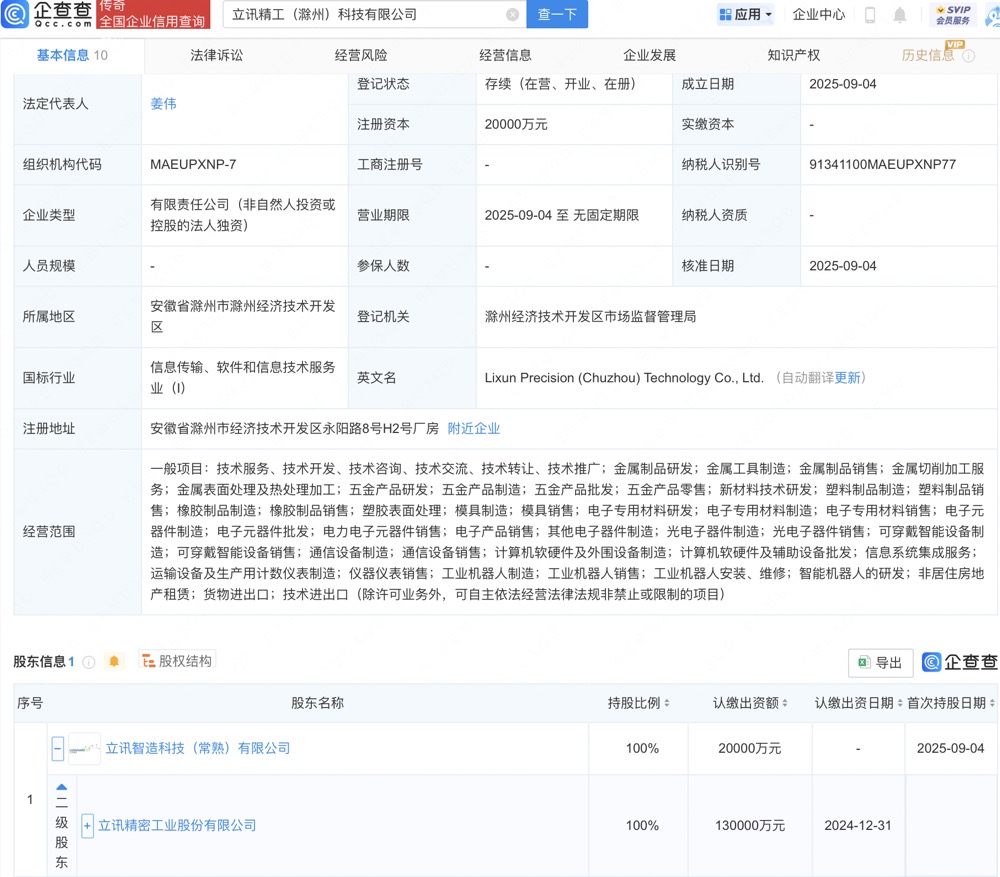1000x877 pixels.
Task: Expand the 立讯精密工业 shareholder row
Action: pos(88,826)
